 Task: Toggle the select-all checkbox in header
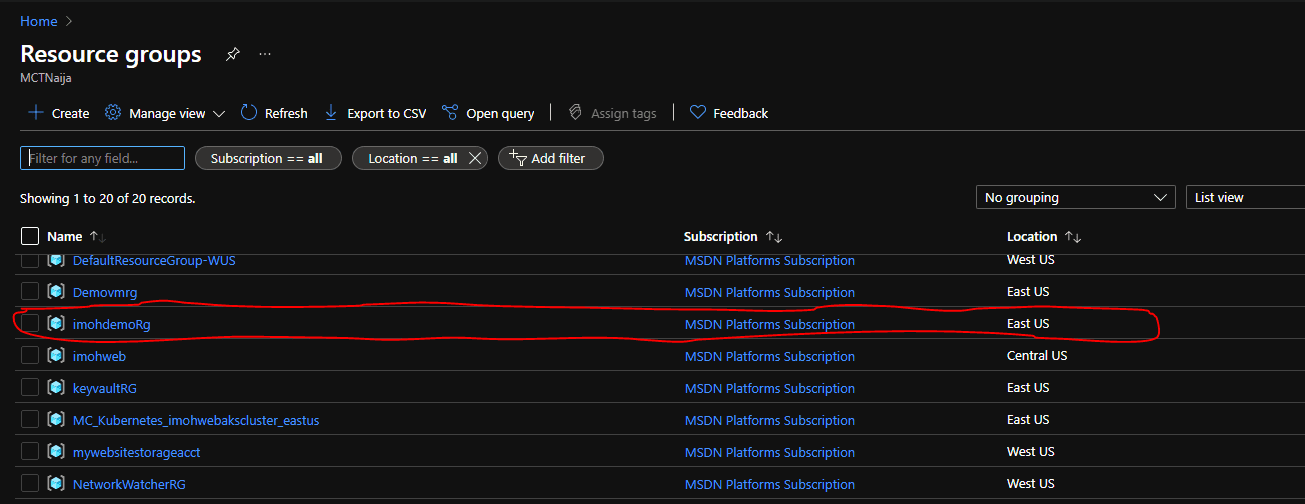coord(30,236)
